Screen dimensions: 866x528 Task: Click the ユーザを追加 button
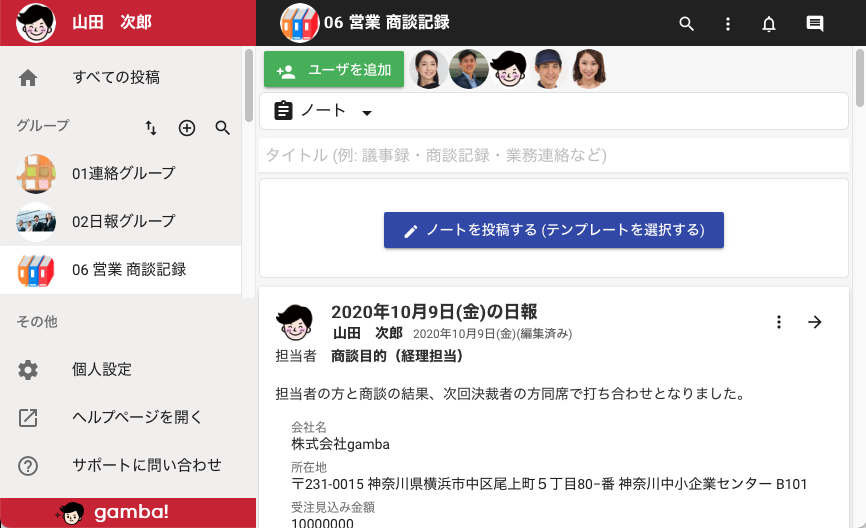pos(334,70)
